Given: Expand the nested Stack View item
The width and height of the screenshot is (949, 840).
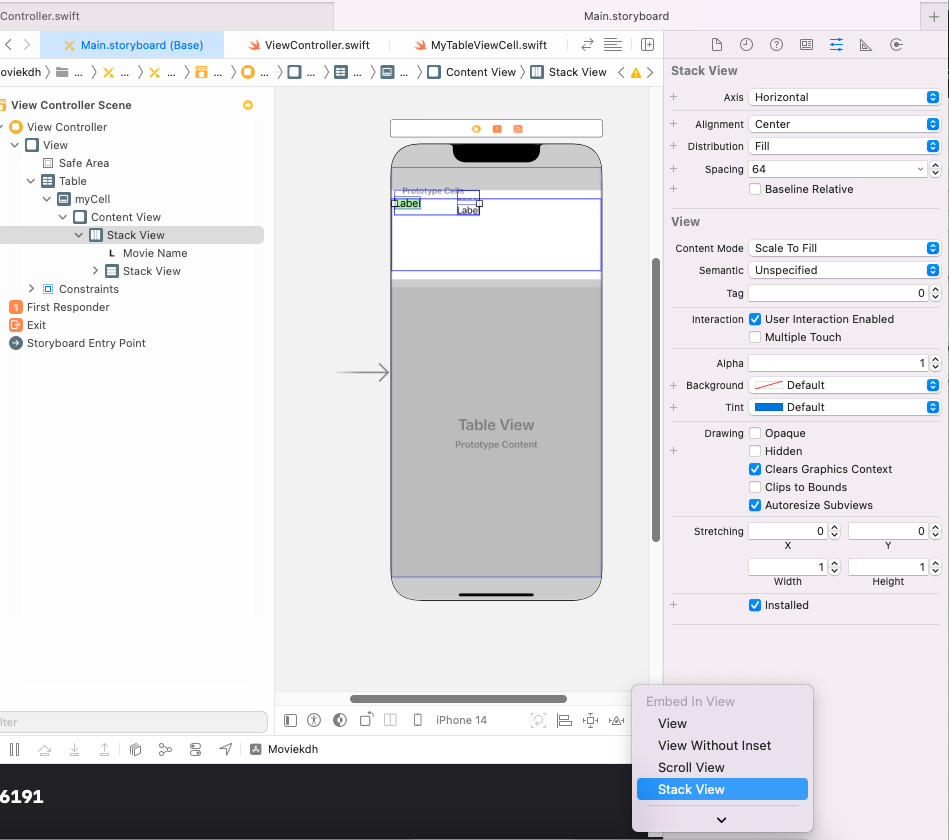Looking at the screenshot, I should pos(95,271).
